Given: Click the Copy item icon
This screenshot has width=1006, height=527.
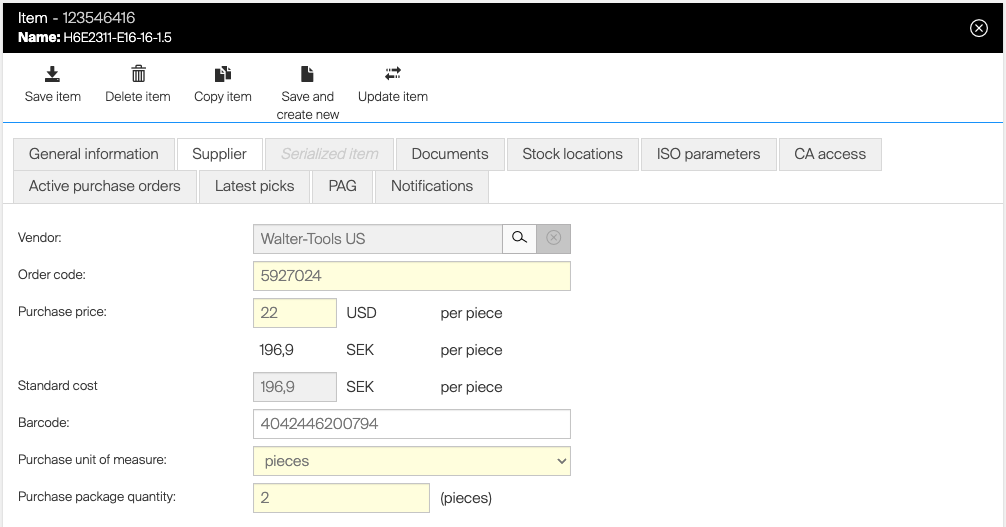Looking at the screenshot, I should (x=223, y=74).
